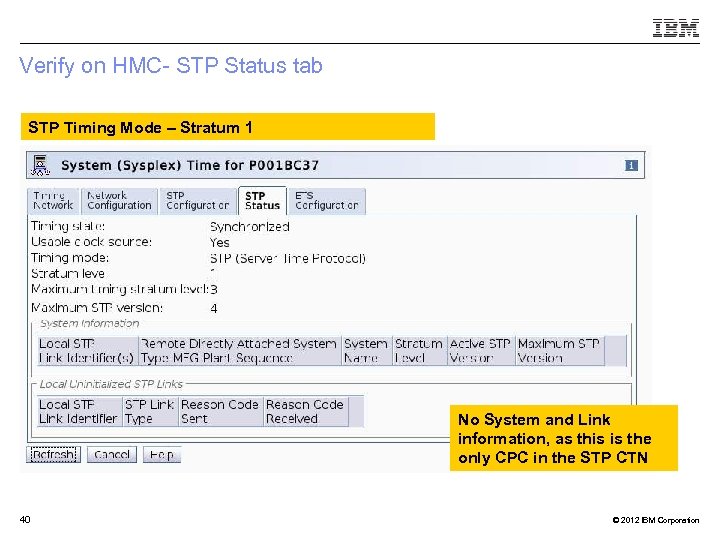The width and height of the screenshot is (720, 540).
Task: Click the yellow "No System and Link information" note
Action: pos(564,438)
